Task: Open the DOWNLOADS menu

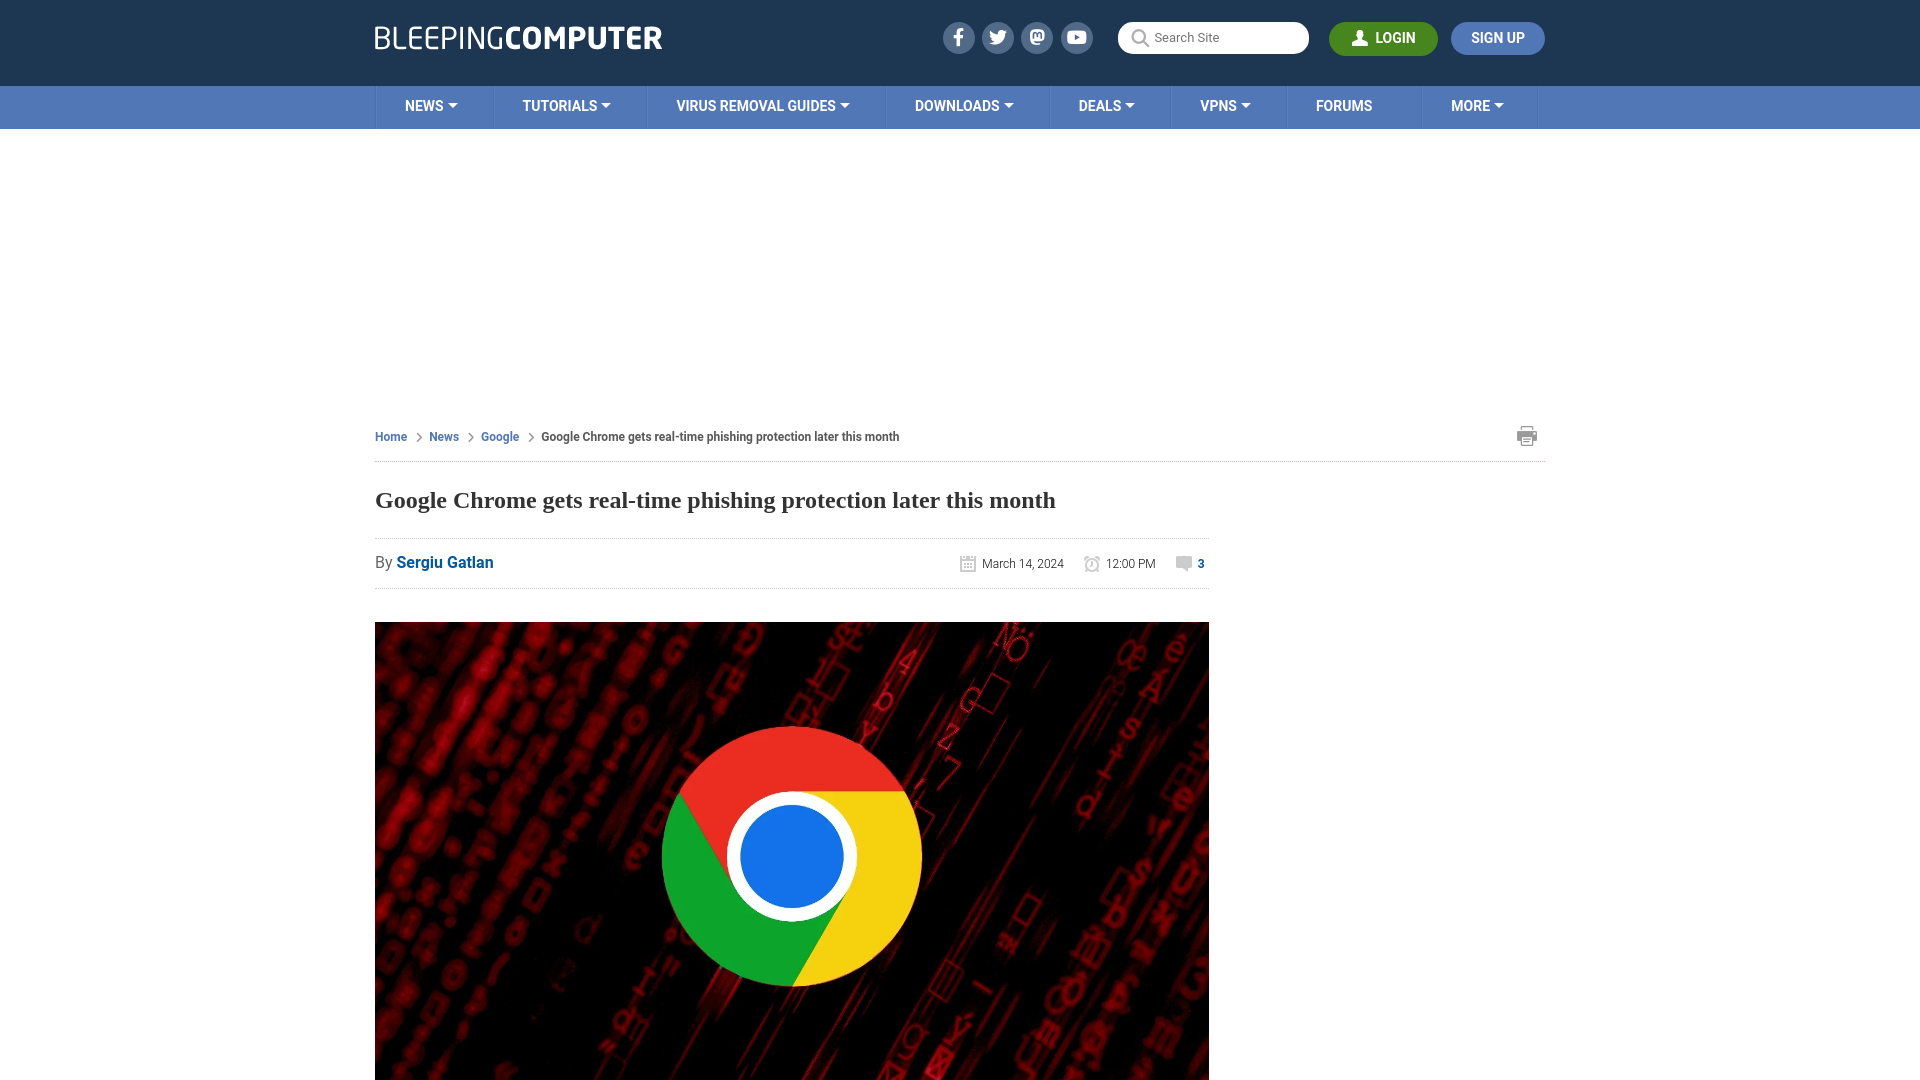Action: (964, 105)
